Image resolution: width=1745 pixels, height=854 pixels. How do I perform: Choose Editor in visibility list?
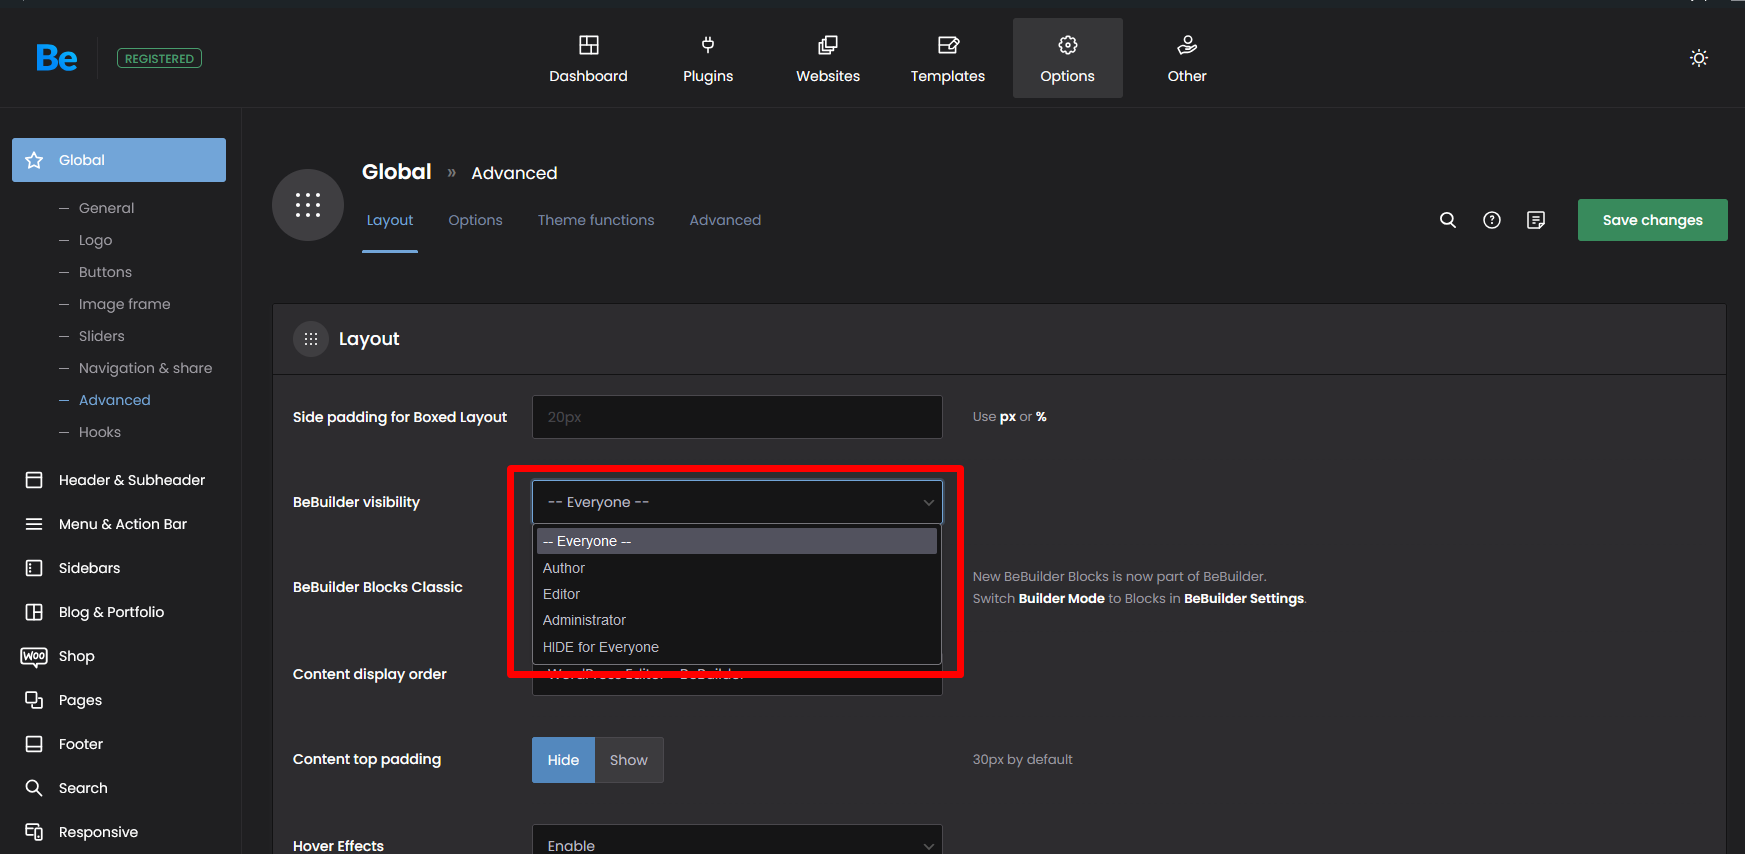[x=737, y=594]
